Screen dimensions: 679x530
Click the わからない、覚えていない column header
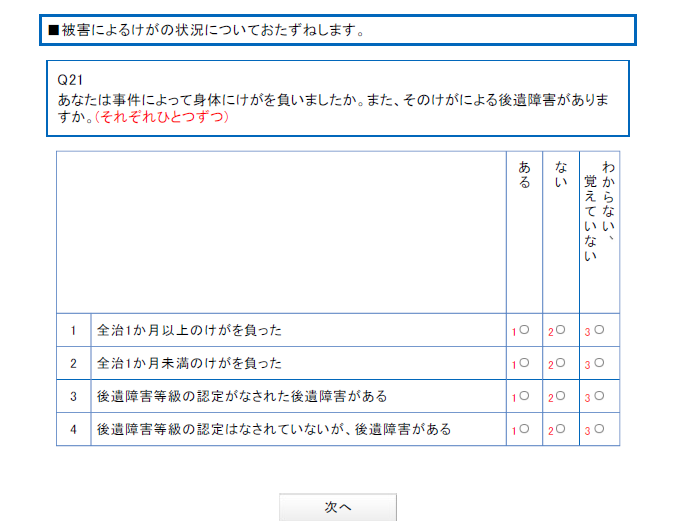(599, 211)
